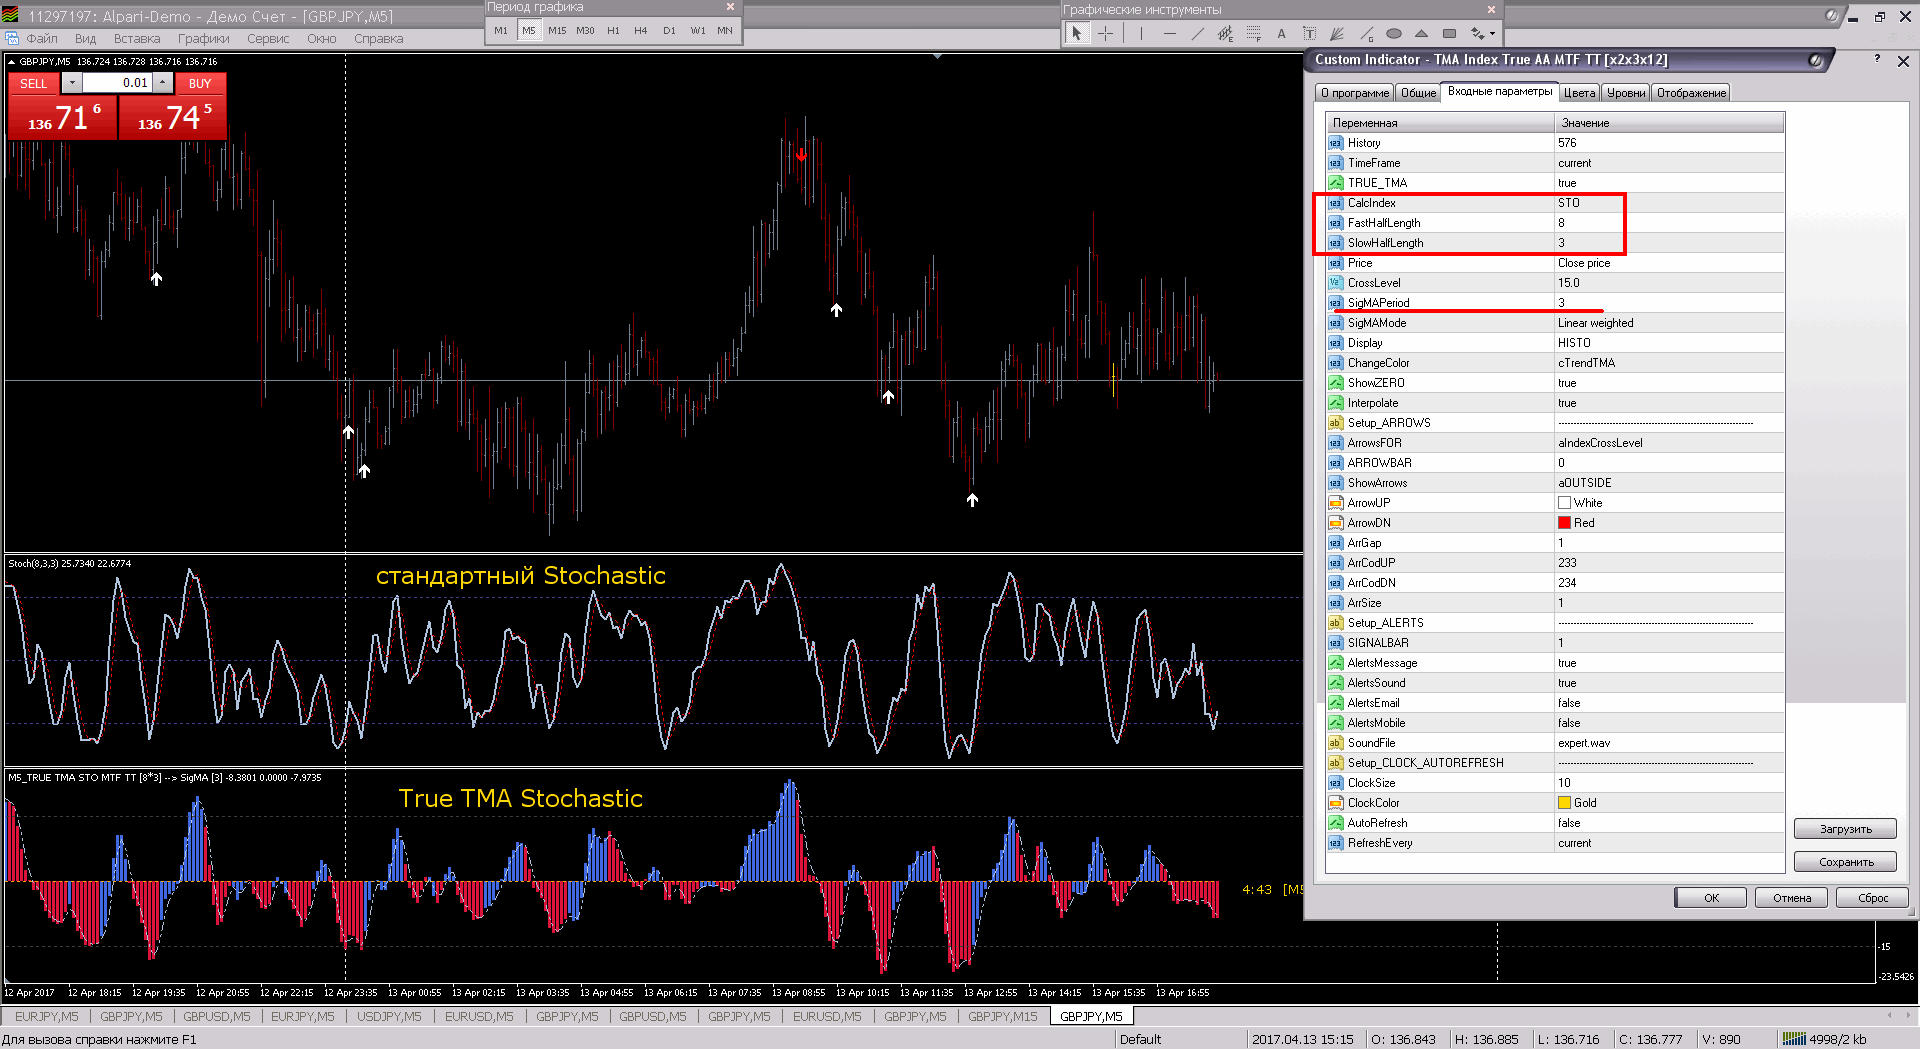
Task: Click the Сохранить button
Action: (1845, 862)
